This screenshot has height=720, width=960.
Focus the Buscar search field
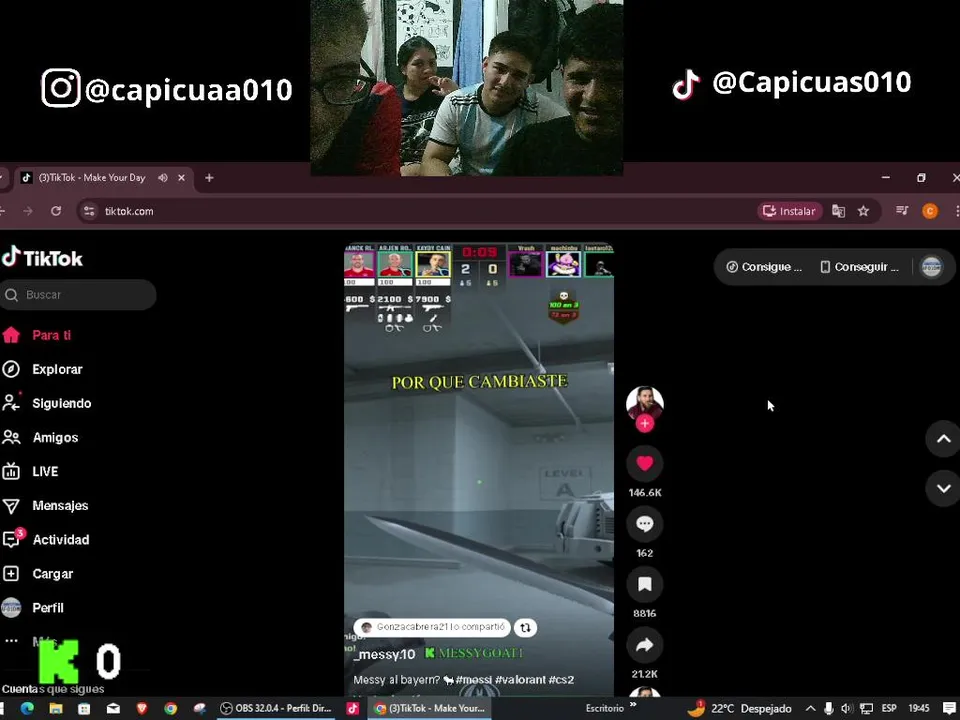(78, 294)
